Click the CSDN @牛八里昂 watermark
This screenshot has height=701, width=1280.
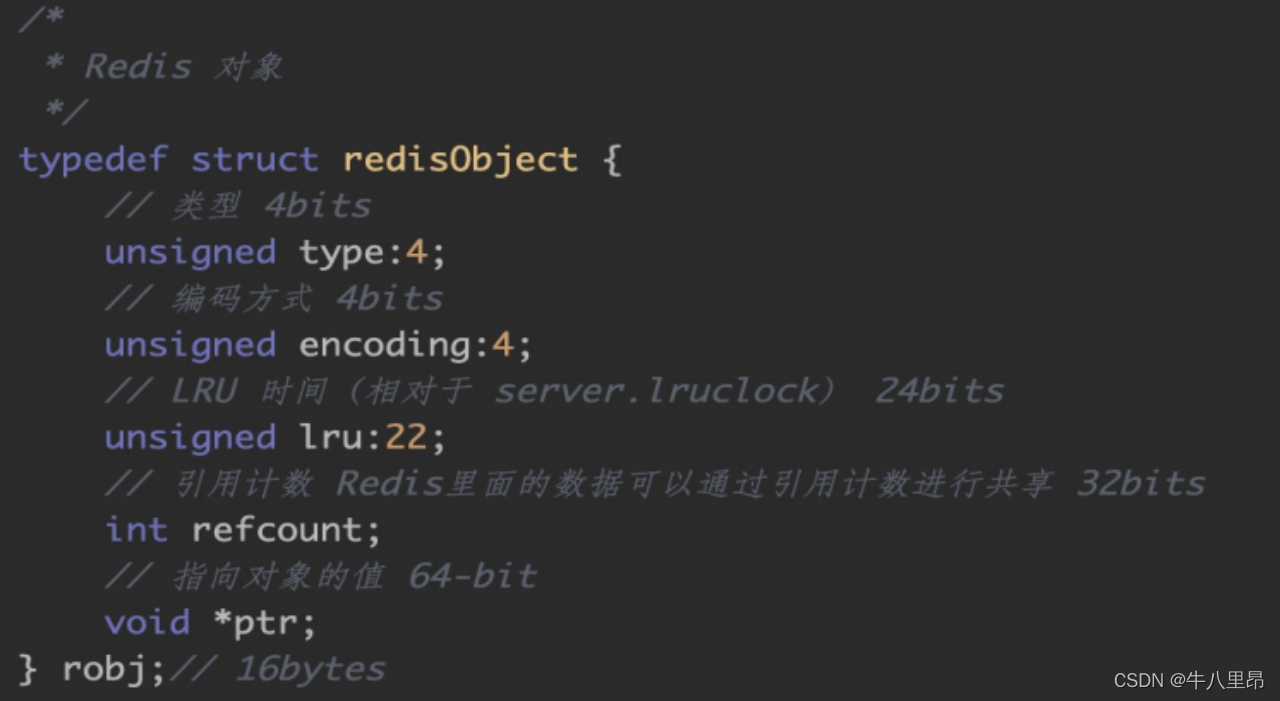pos(1188,680)
